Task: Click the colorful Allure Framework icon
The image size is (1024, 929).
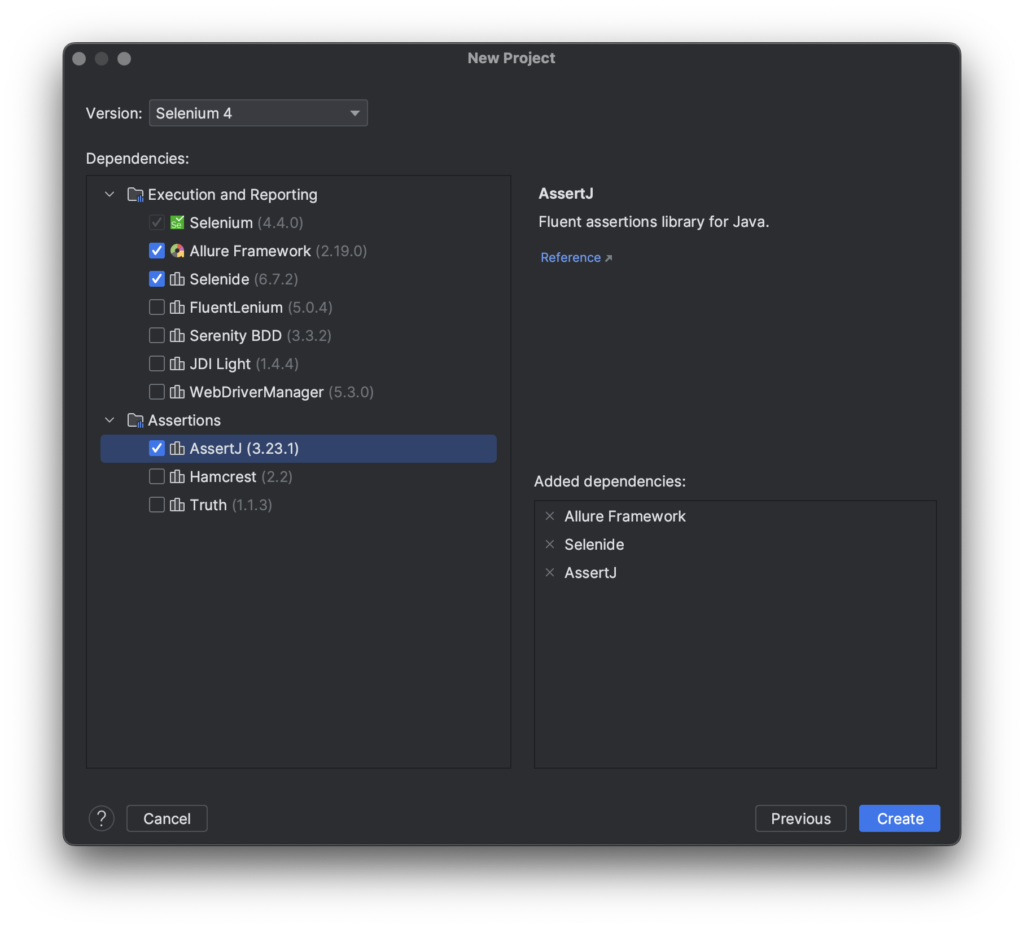Action: [178, 250]
